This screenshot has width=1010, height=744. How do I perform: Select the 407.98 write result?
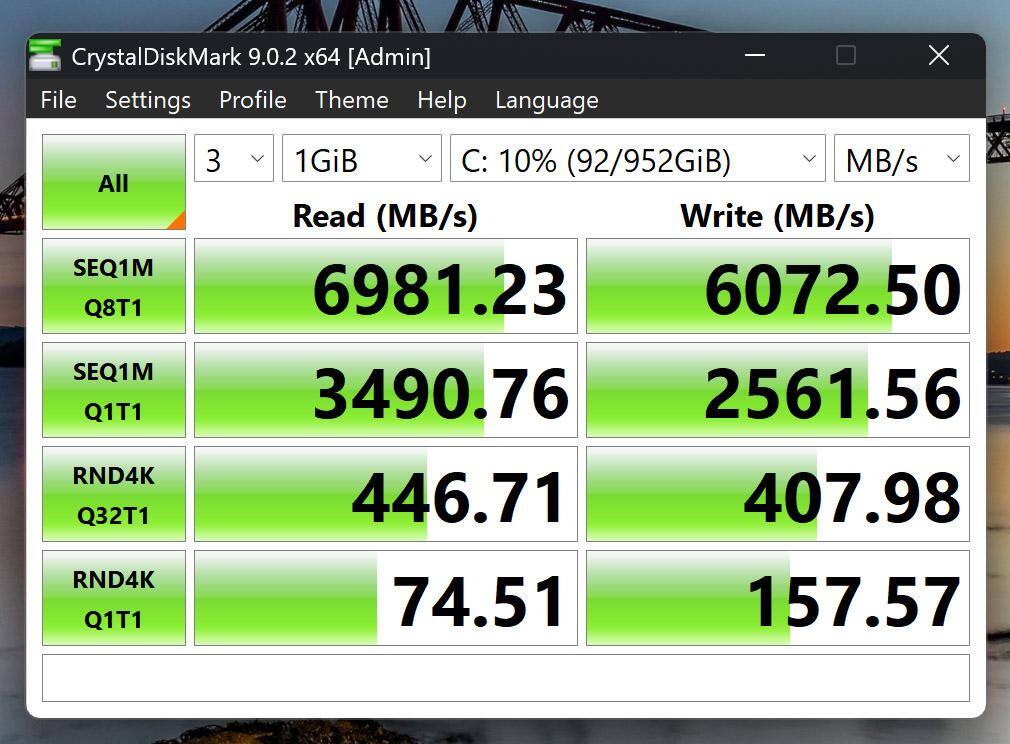point(777,494)
